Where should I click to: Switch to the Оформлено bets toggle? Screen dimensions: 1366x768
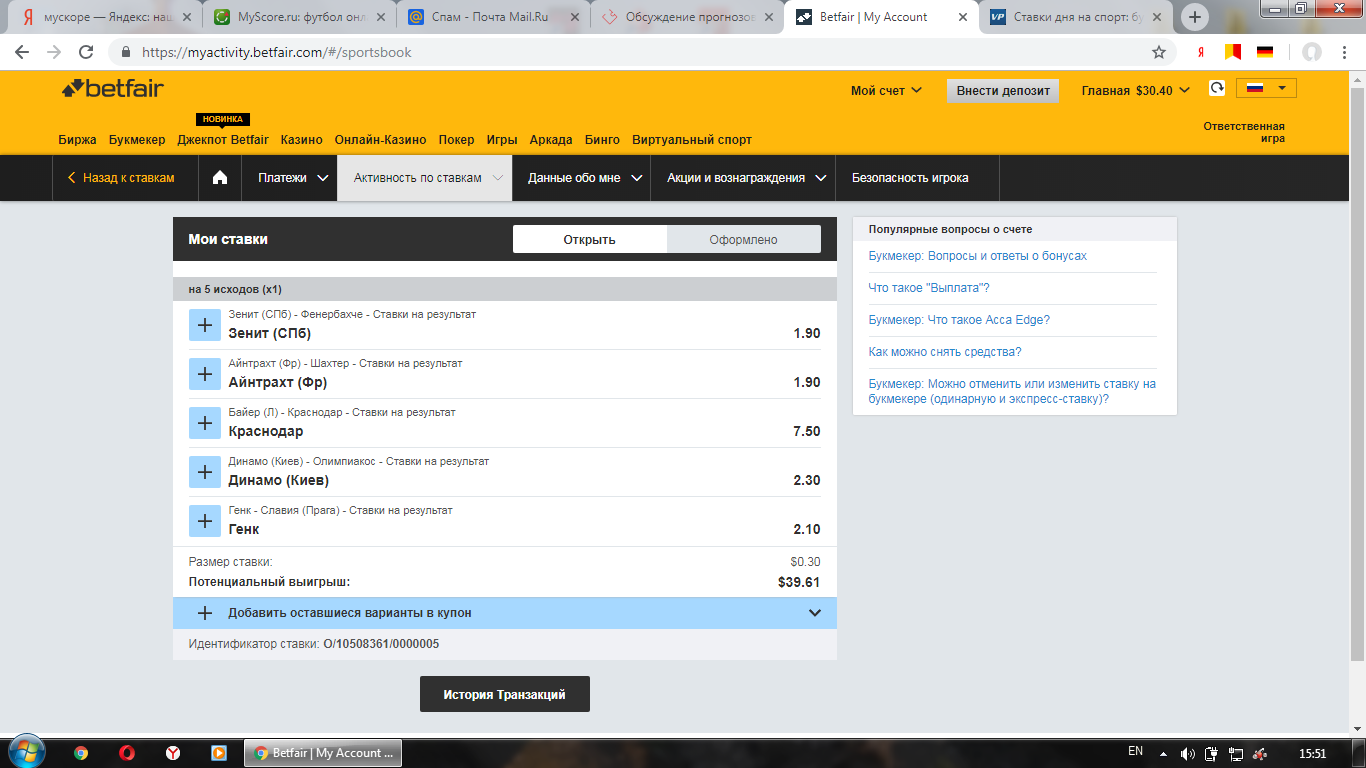pos(743,239)
